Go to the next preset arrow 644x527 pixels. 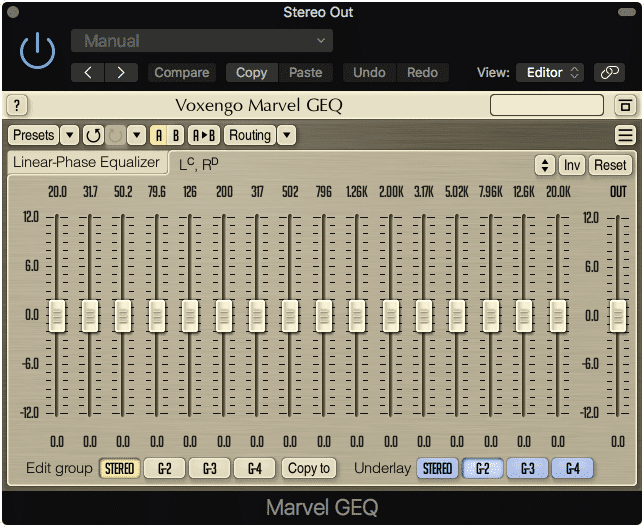click(x=121, y=73)
